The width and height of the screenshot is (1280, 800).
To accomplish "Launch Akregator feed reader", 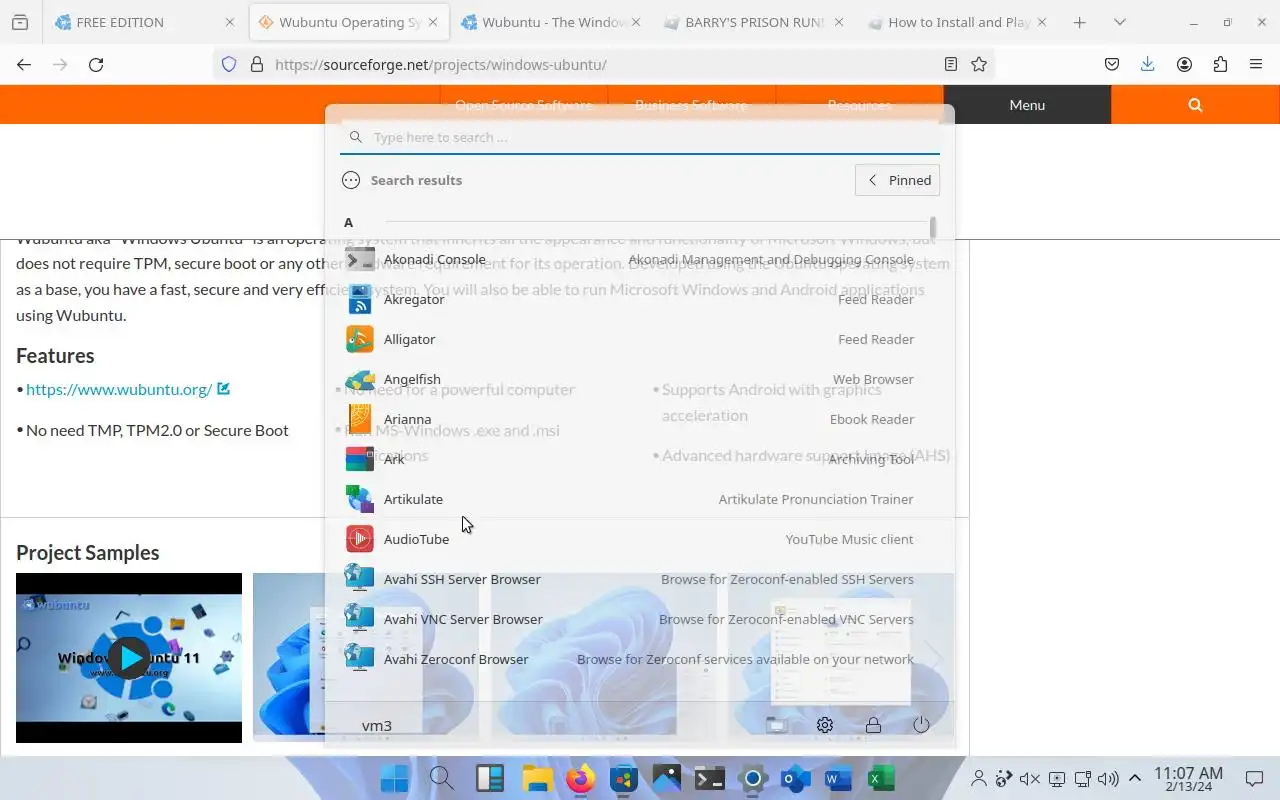I will [630, 299].
